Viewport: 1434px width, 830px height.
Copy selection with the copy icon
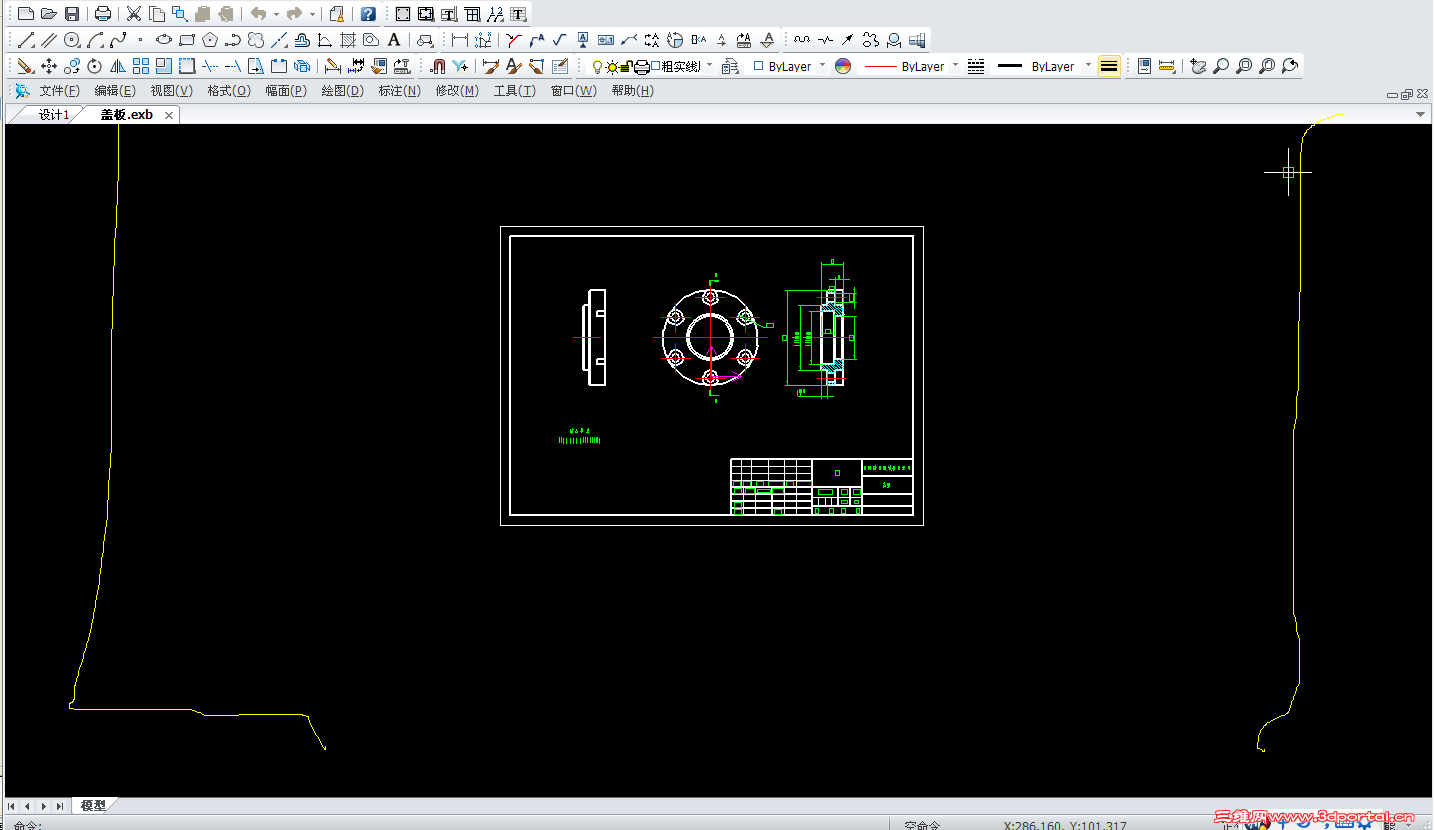[x=157, y=14]
